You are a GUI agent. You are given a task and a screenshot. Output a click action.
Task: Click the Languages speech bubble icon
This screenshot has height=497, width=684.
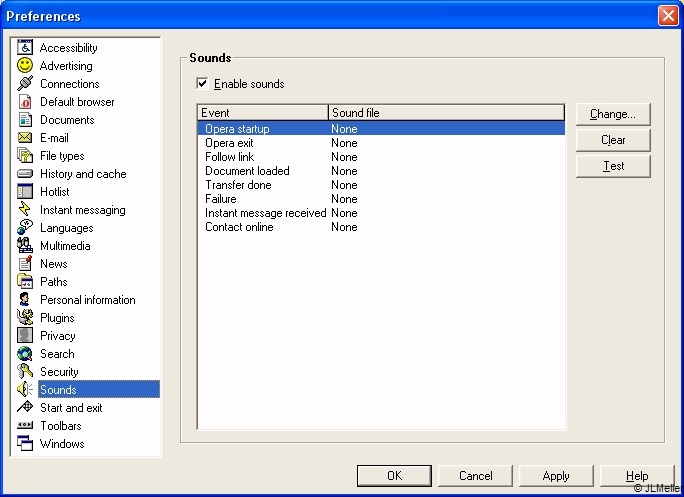pyautogui.click(x=25, y=227)
